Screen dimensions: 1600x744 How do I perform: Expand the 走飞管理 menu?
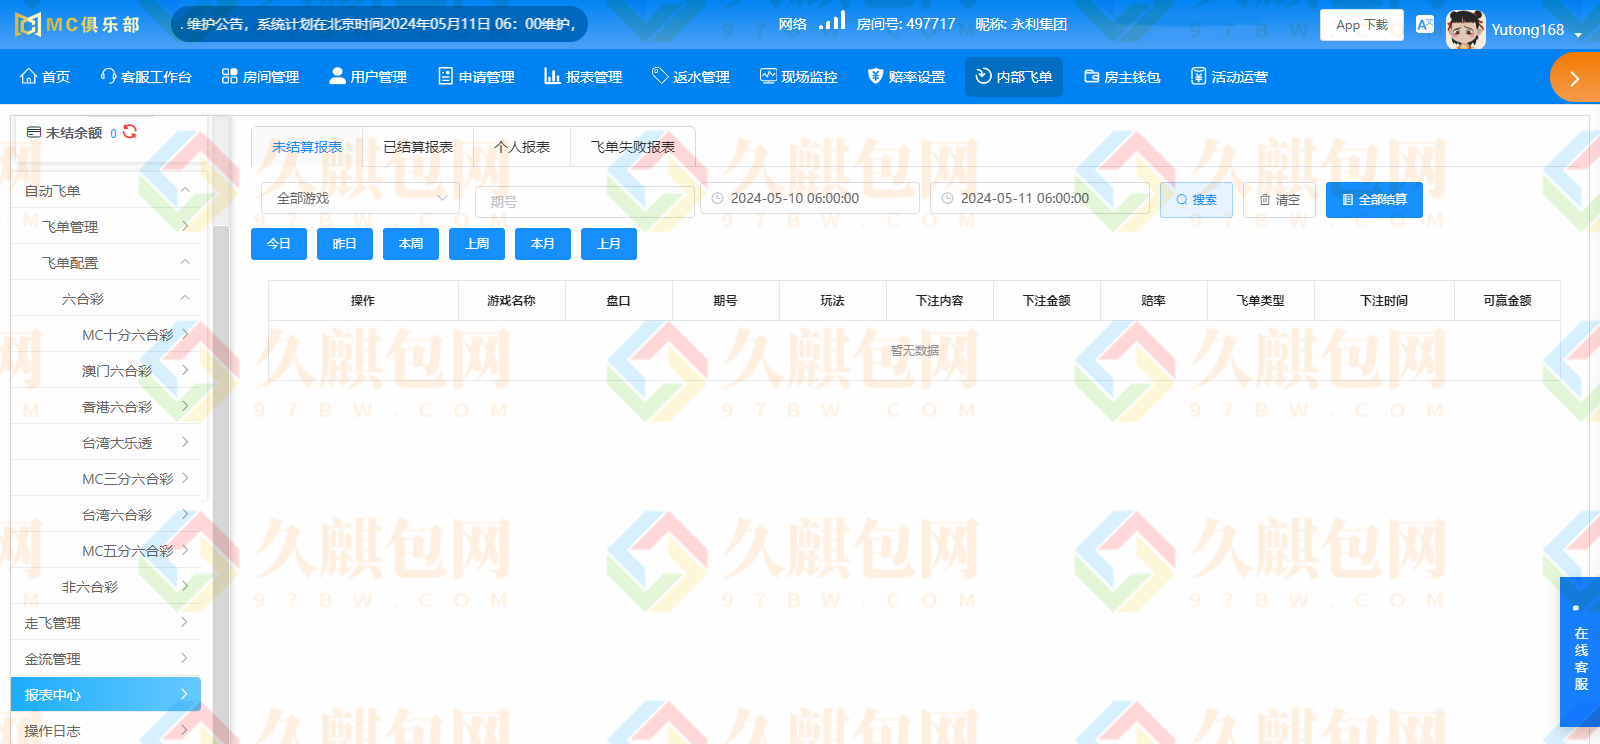coord(106,623)
